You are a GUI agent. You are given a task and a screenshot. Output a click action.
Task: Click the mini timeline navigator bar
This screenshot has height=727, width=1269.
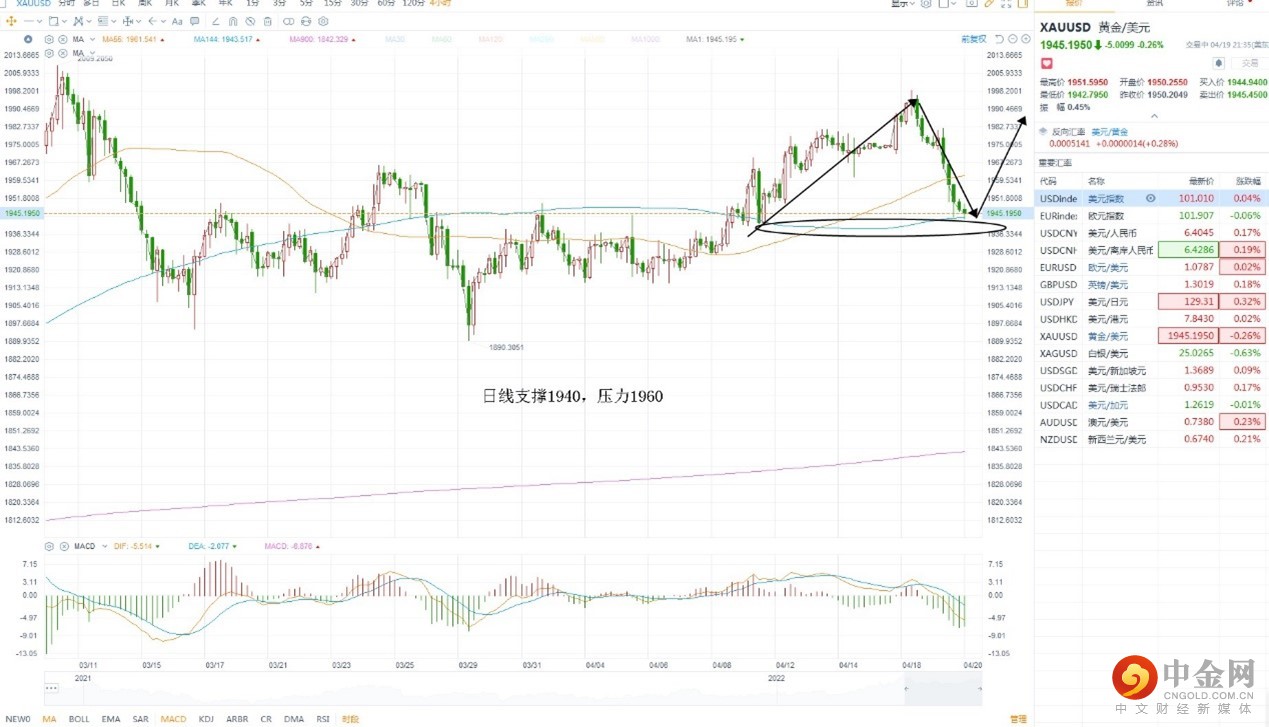pyautogui.click(x=512, y=687)
